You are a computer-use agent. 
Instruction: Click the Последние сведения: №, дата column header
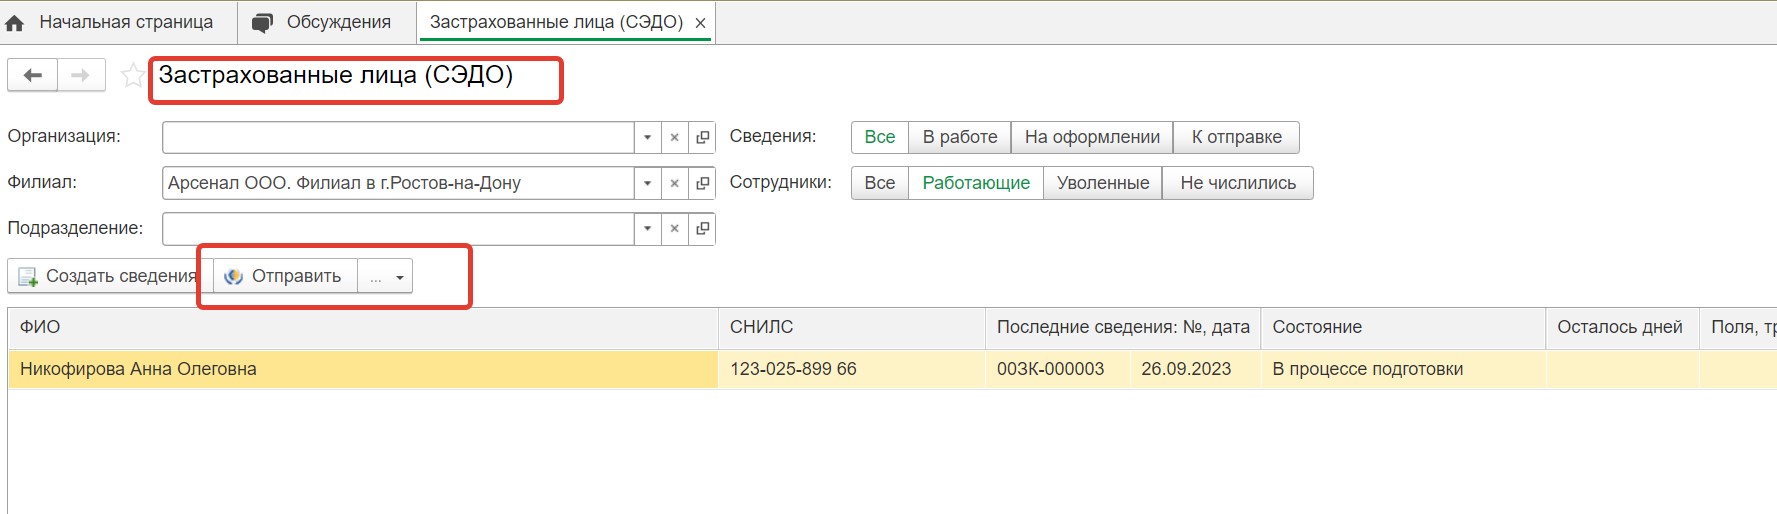pyautogui.click(x=1123, y=327)
